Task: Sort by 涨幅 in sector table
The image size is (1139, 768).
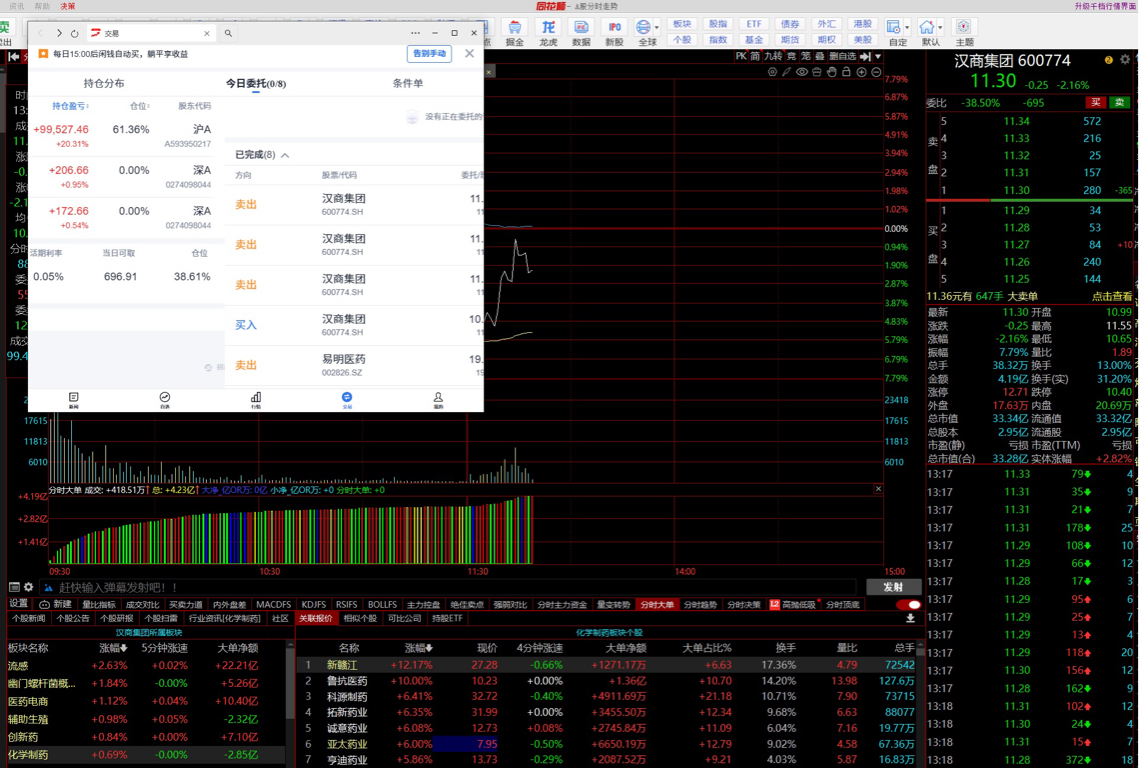Action: pos(113,647)
